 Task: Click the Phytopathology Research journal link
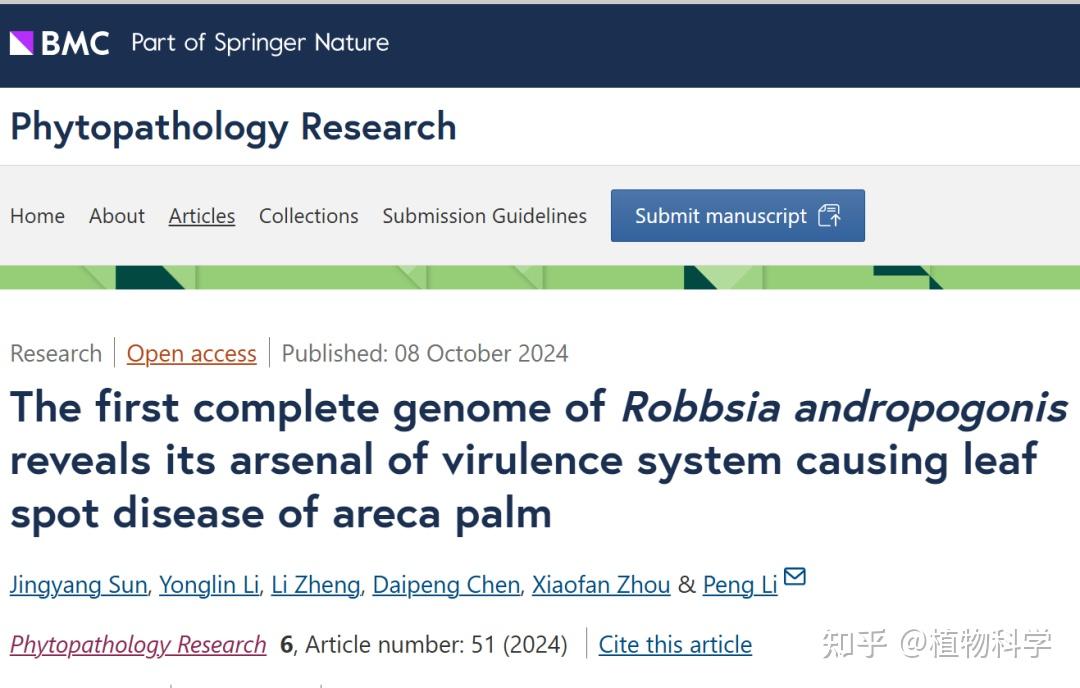coord(137,645)
